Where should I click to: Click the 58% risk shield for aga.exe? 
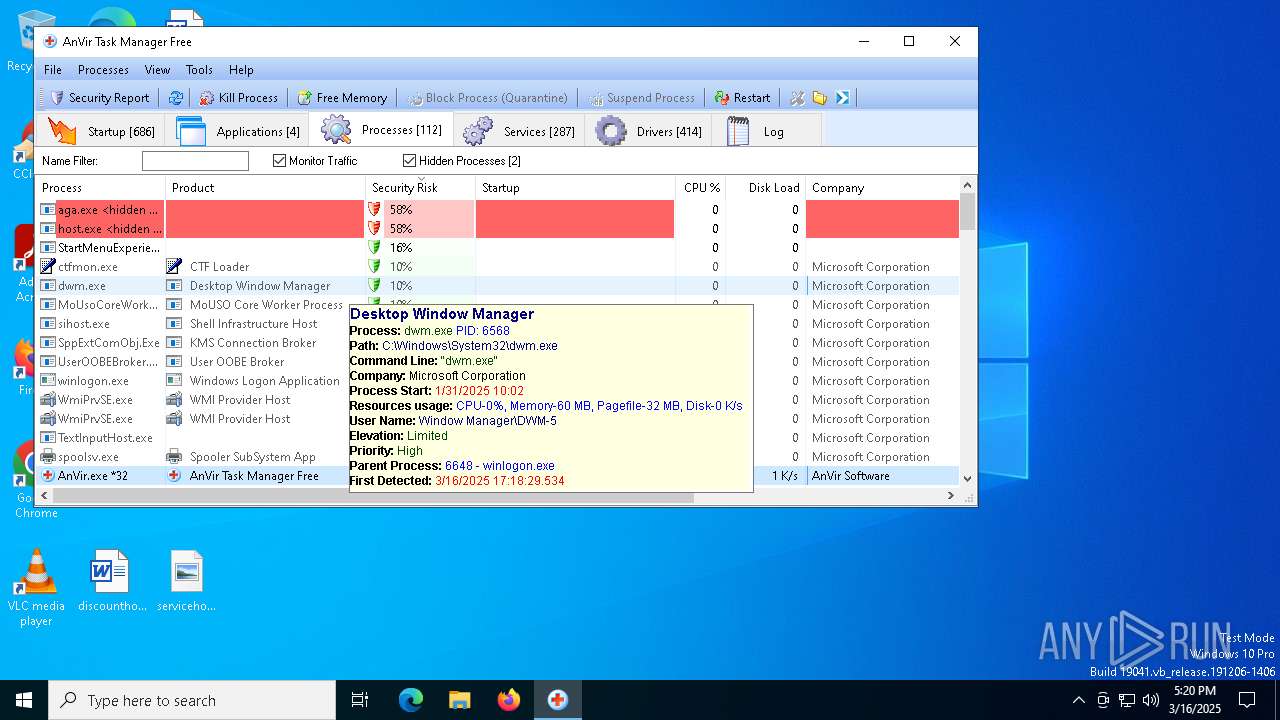coord(374,210)
